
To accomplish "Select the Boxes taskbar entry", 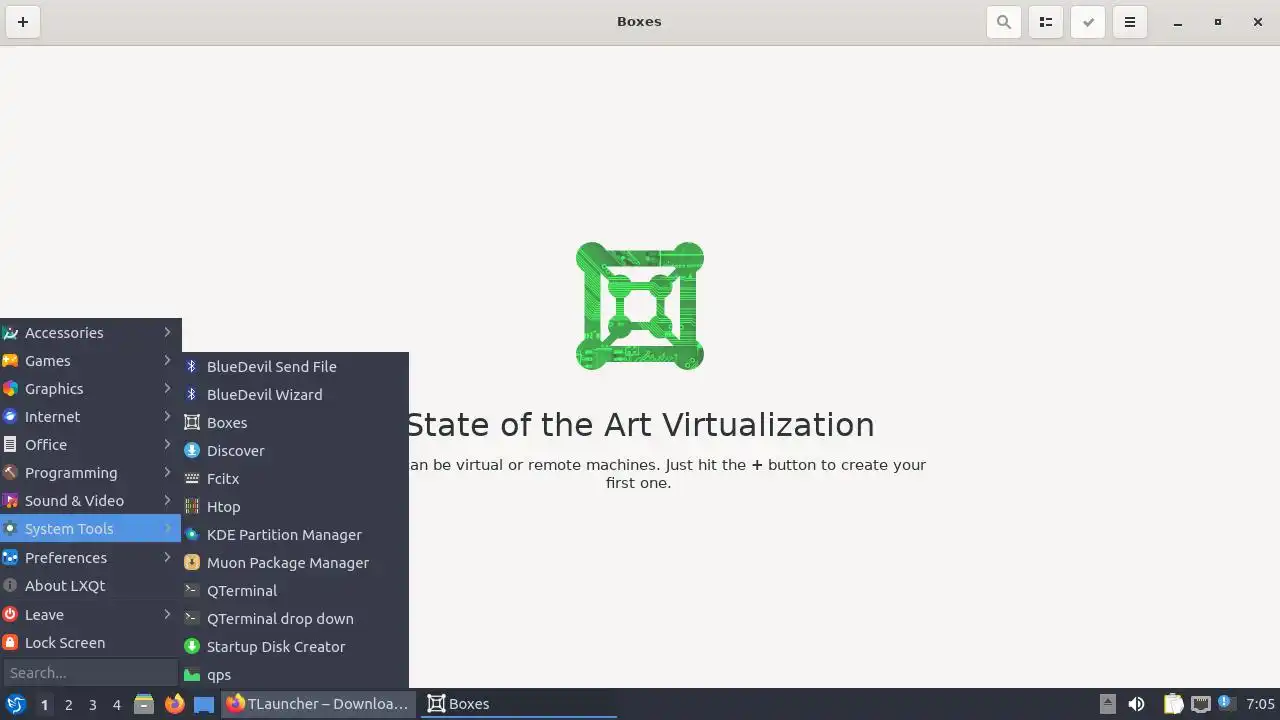I will tap(519, 704).
